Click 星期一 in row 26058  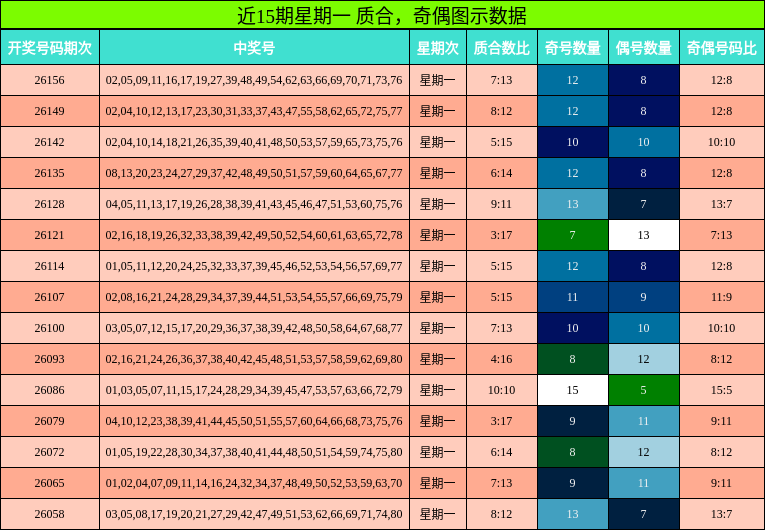click(x=438, y=514)
